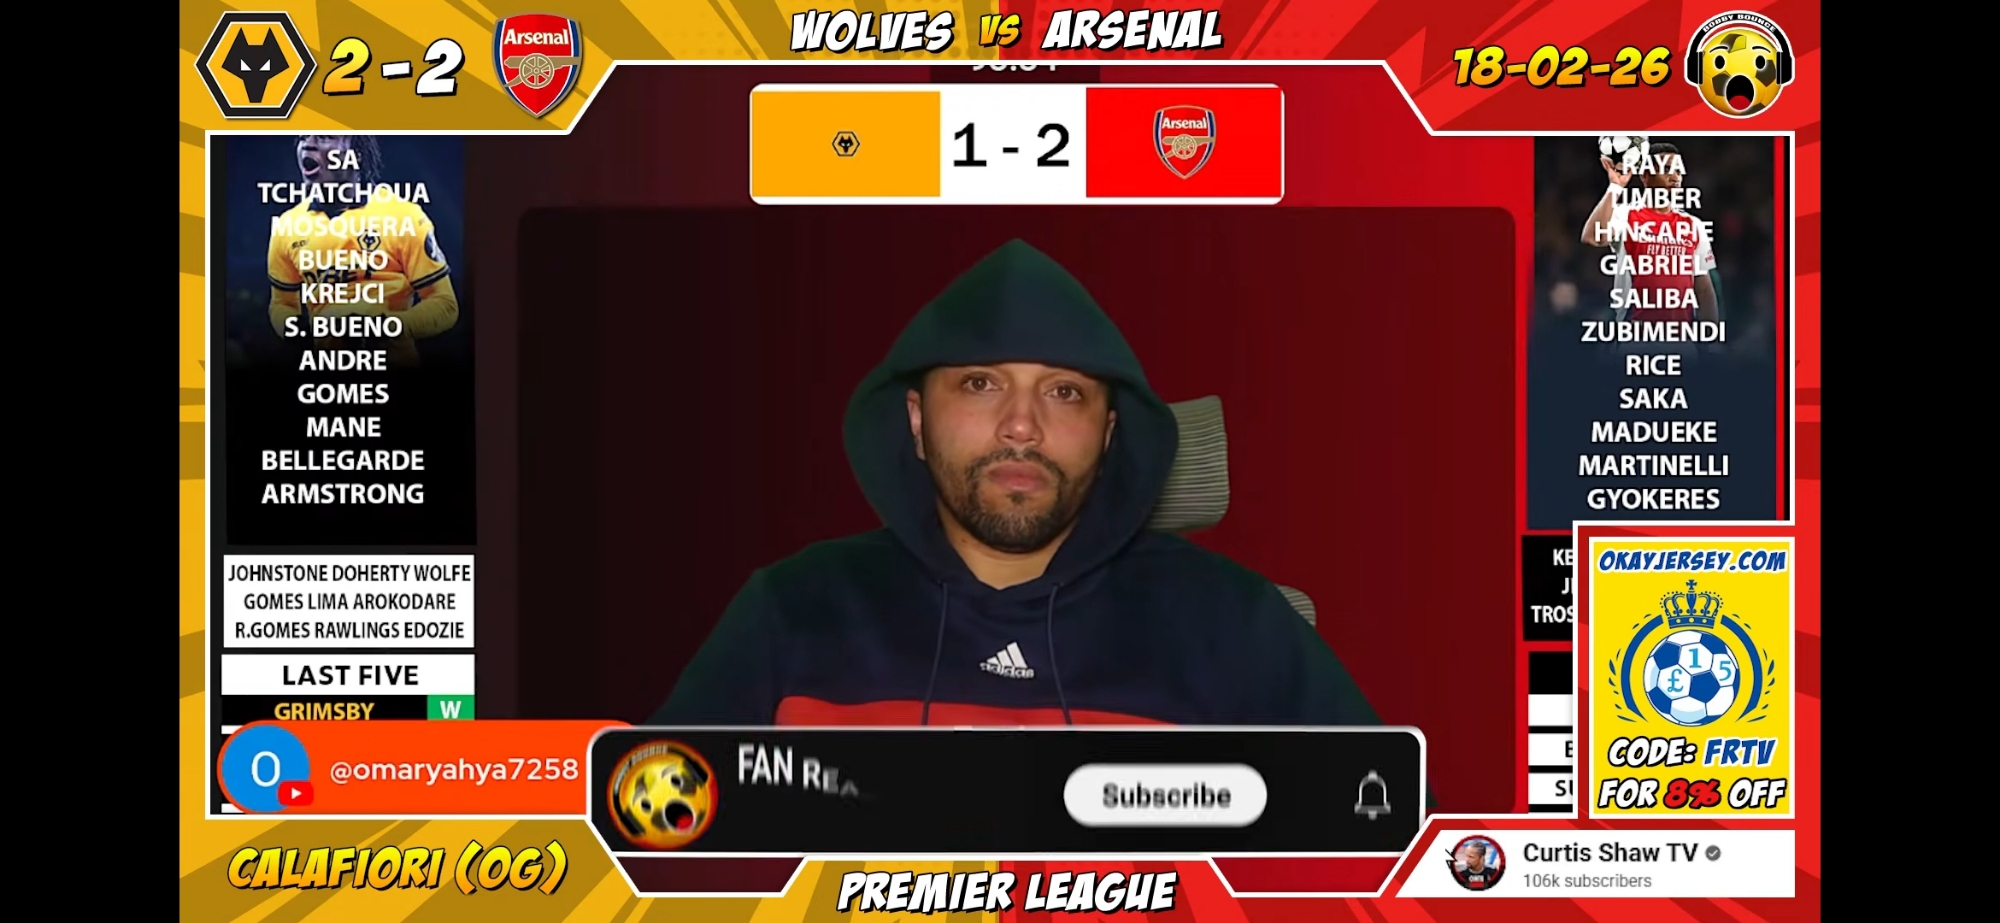Click the 1 - 2 scoreboard display
Viewport: 2000px width, 923px height.
(x=1011, y=145)
